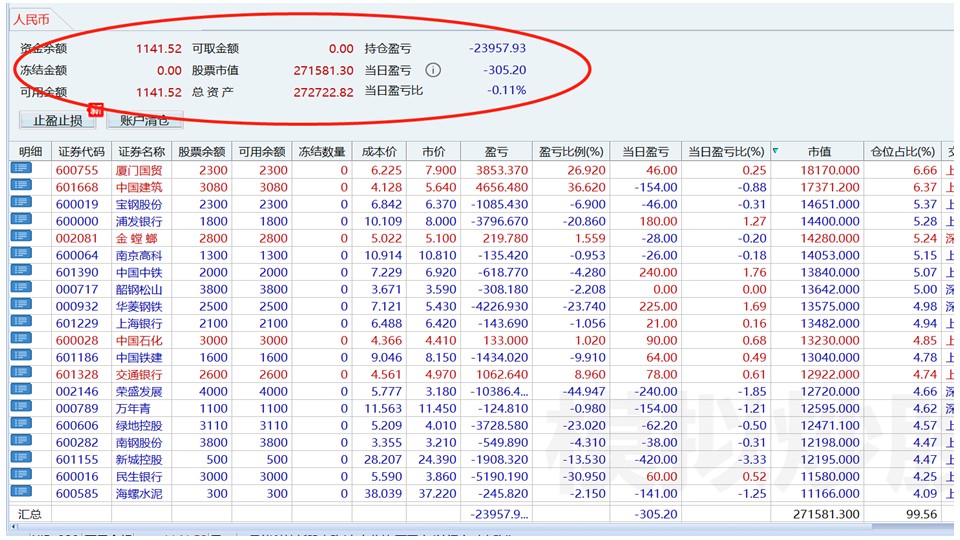Open detail icon for 中国中铁 row
Image resolution: width=960 pixels, height=540 pixels.
coord(21,271)
